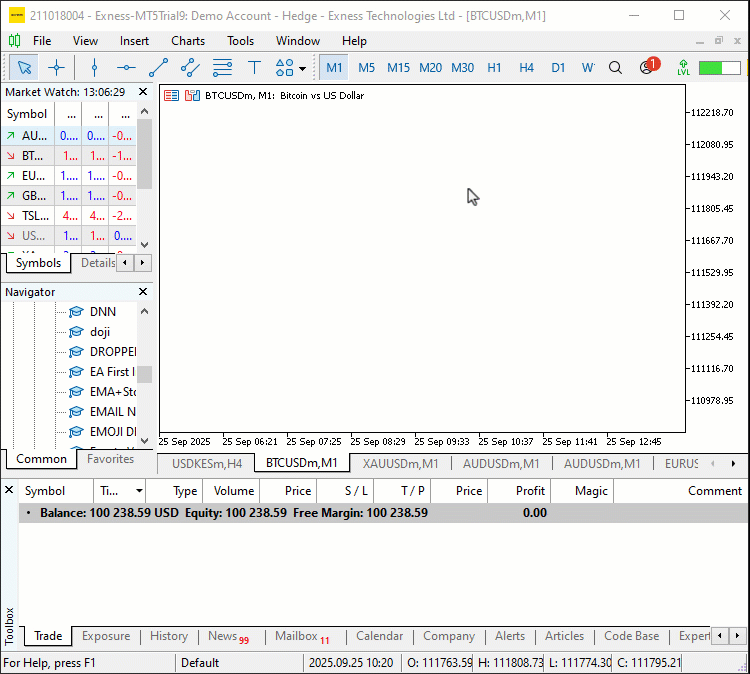Screen dimensions: 750x674
Task: Open the Help menu
Action: (354, 41)
